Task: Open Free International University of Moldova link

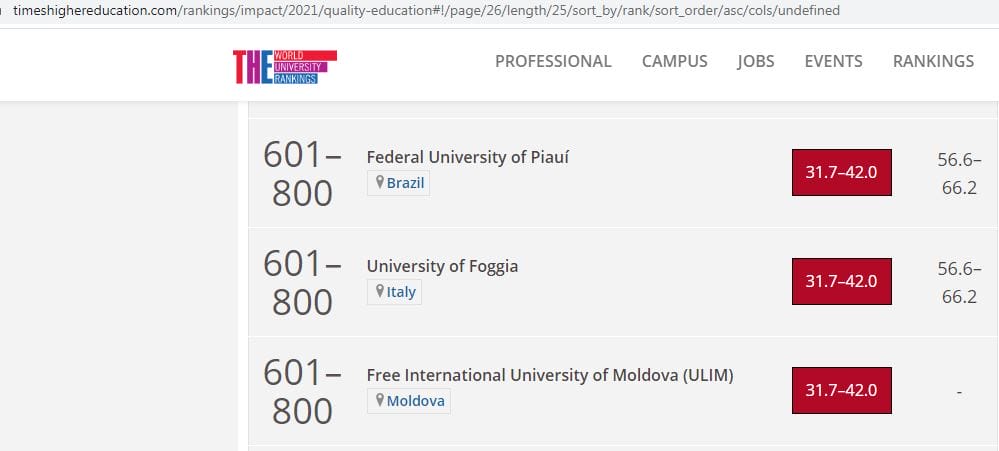Action: (550, 375)
